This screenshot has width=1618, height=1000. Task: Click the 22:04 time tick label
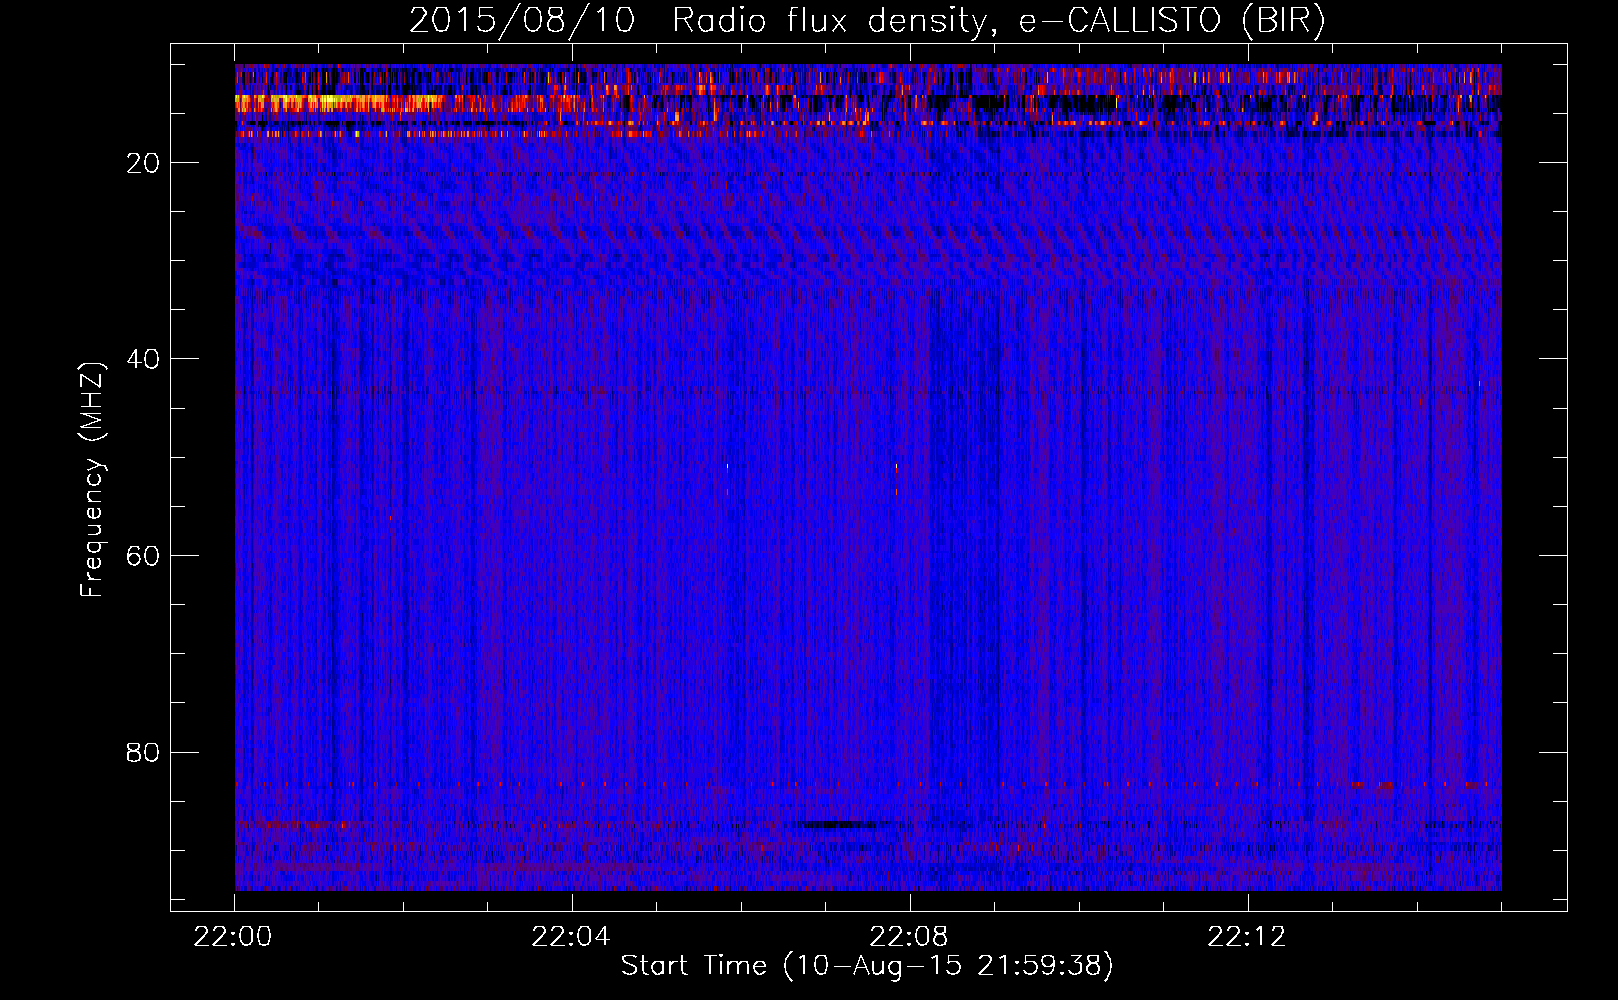point(571,937)
